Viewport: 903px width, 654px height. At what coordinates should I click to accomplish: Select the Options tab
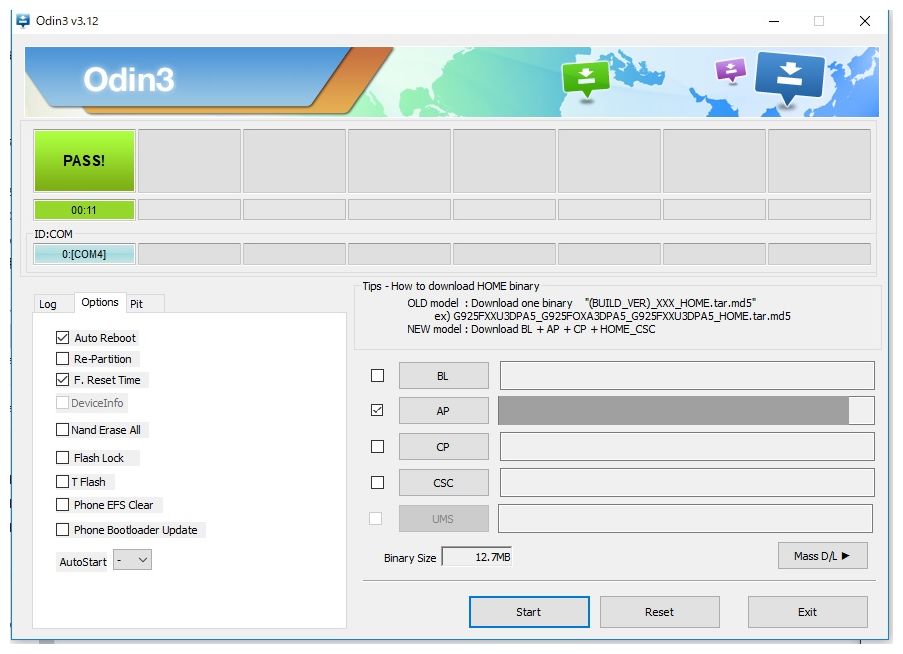(100, 302)
